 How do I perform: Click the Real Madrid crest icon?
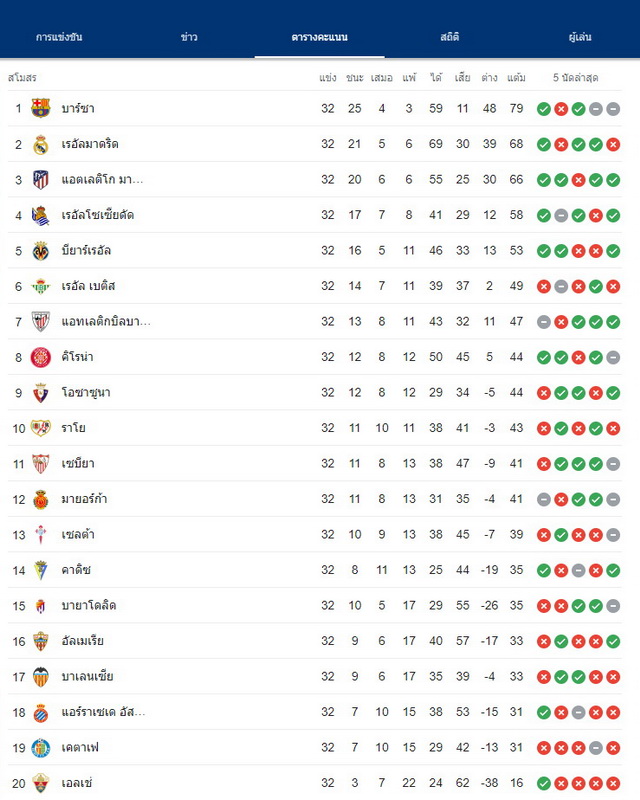(40, 144)
